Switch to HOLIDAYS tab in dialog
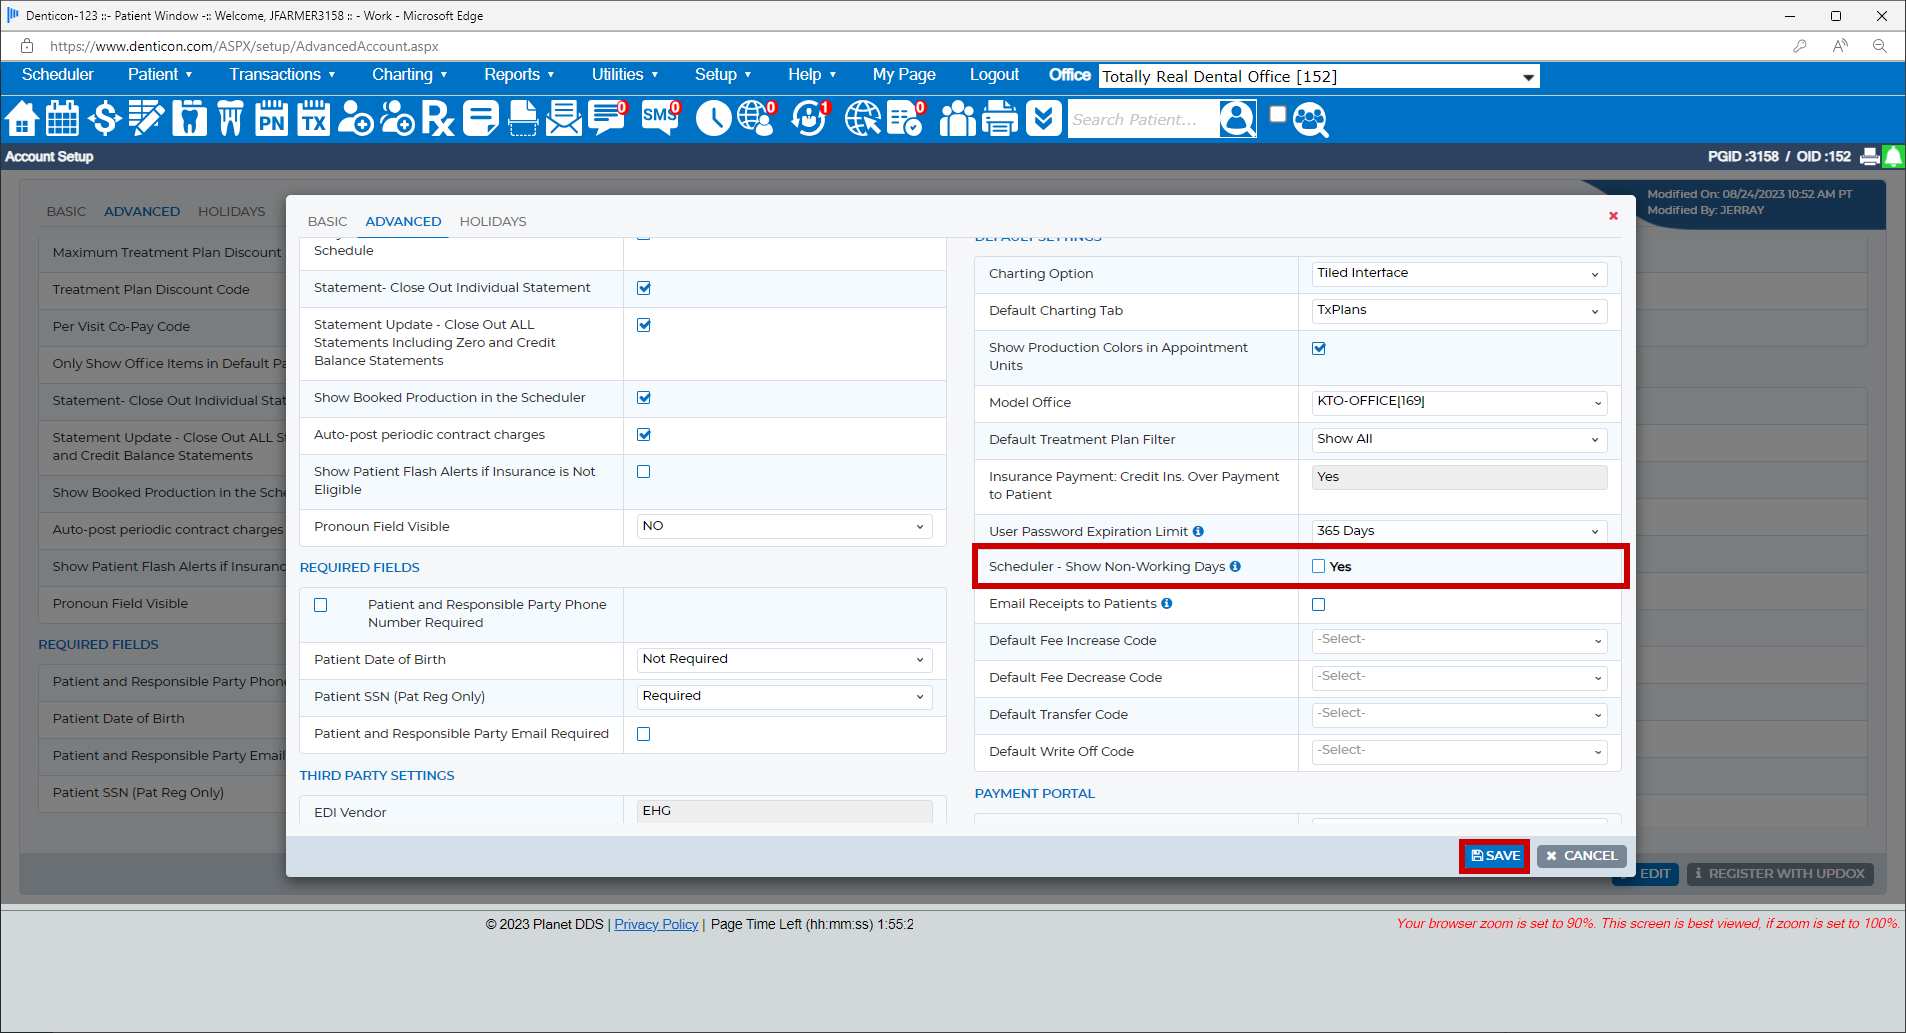This screenshot has width=1906, height=1033. 493,221
